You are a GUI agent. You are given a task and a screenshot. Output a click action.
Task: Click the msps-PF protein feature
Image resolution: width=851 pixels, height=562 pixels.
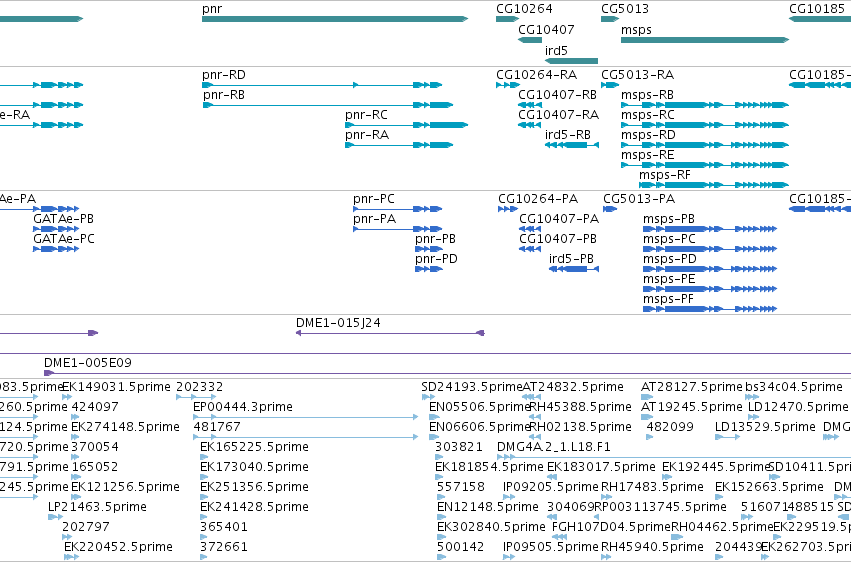pos(710,309)
